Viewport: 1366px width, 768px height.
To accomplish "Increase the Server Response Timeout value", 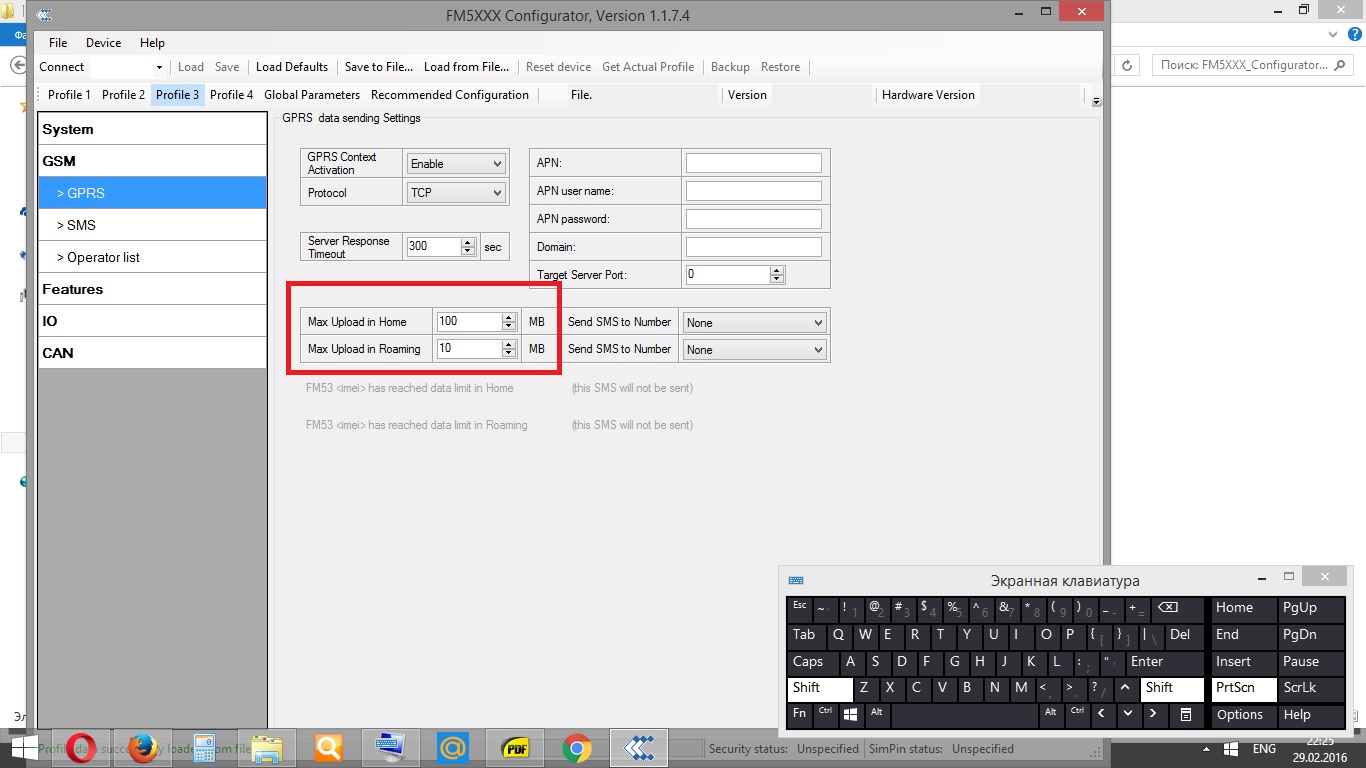I will point(468,242).
